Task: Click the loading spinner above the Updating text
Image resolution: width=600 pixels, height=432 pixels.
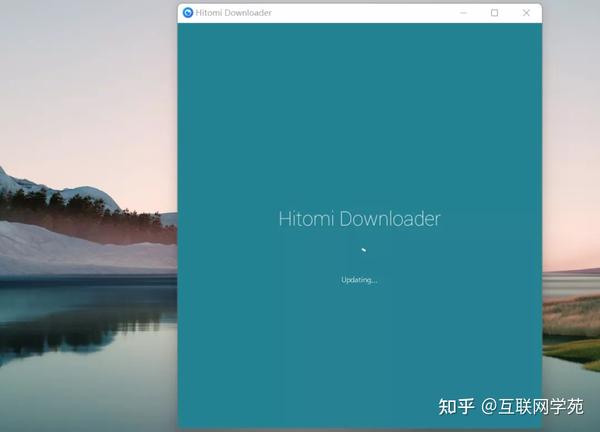Action: click(364, 250)
